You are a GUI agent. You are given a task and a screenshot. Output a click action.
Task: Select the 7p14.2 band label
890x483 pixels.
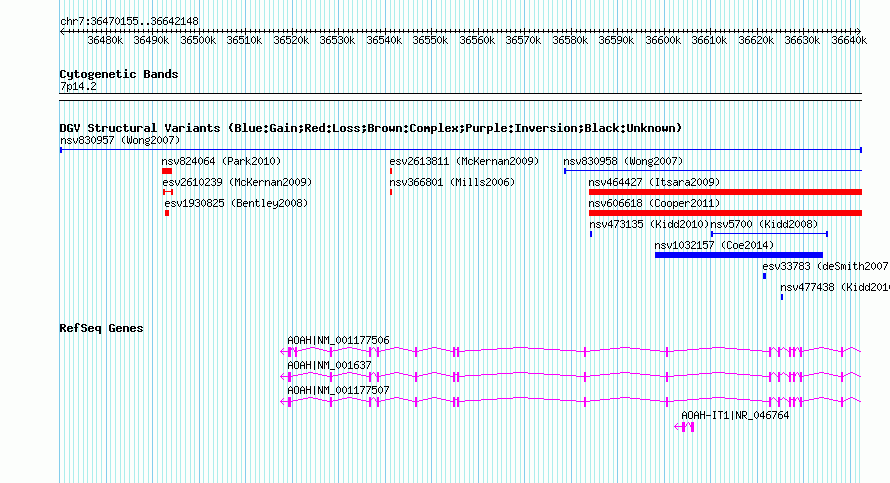tap(78, 86)
